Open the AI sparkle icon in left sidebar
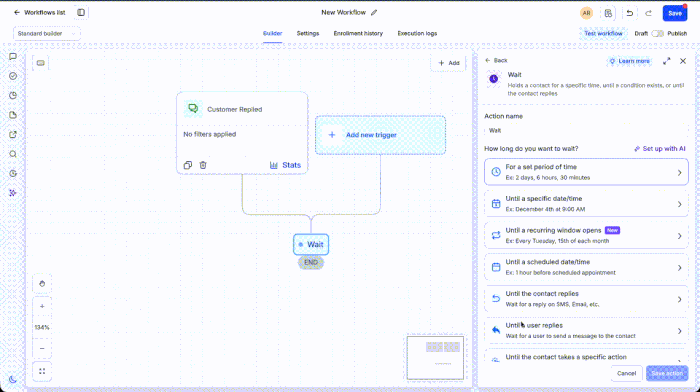This screenshot has height=392, width=700. (x=13, y=193)
